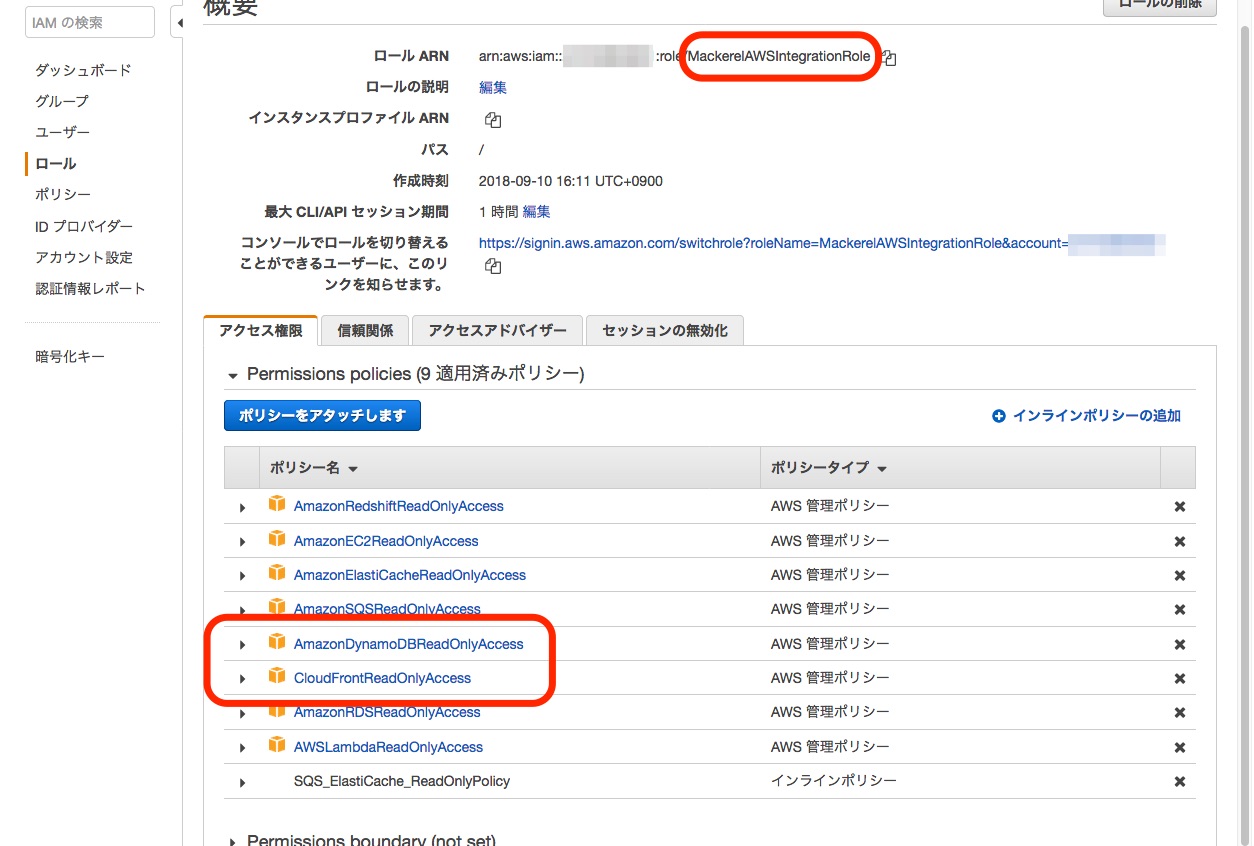Expand AWSLambdaReadOnlyAccess row details
This screenshot has width=1254, height=846.
pyautogui.click(x=242, y=748)
